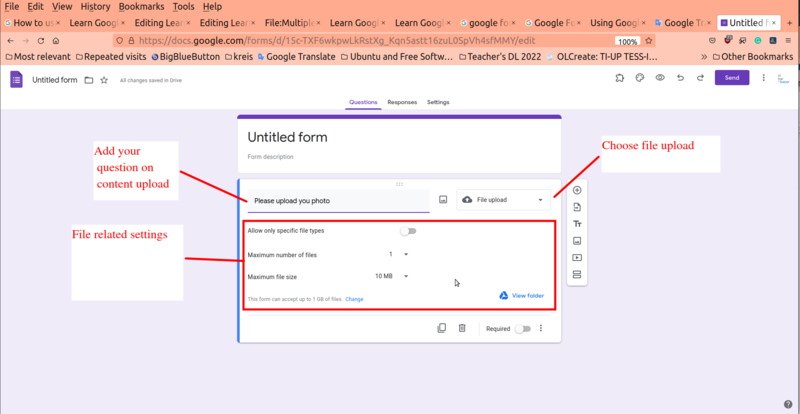Open the Tools menu
Viewport: 800px width, 414px height.
tap(184, 7)
